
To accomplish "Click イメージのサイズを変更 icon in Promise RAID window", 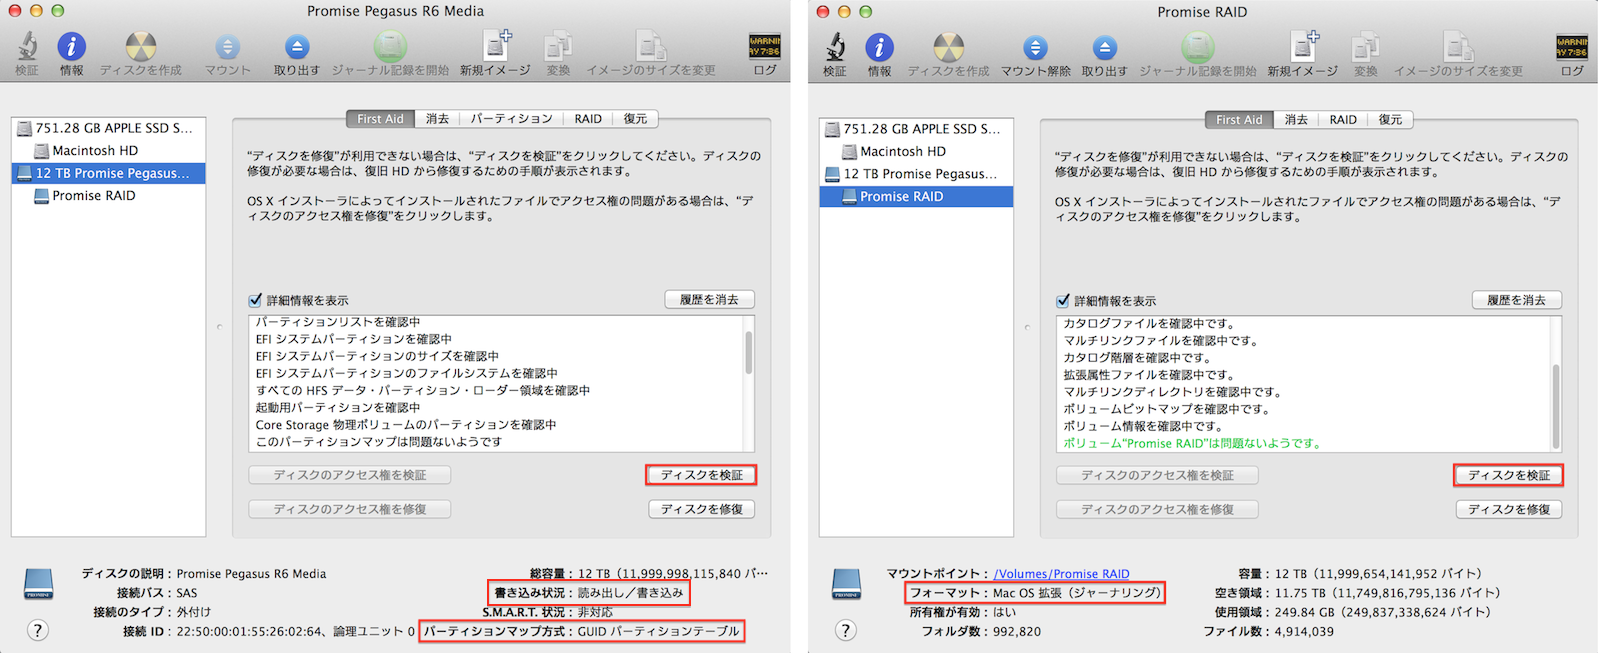I will [x=1459, y=47].
